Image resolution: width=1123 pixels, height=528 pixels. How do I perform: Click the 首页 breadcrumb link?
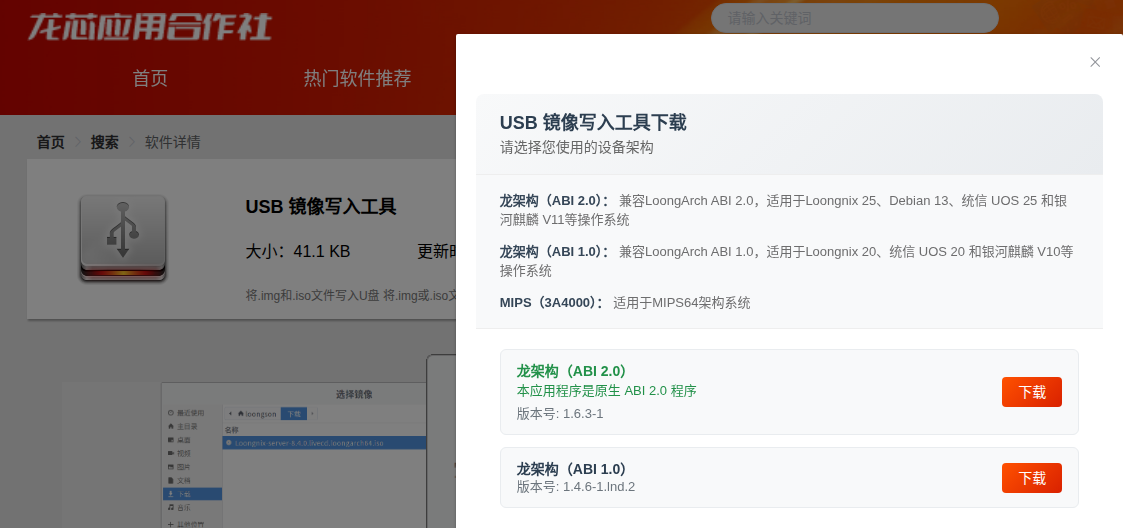click(50, 142)
